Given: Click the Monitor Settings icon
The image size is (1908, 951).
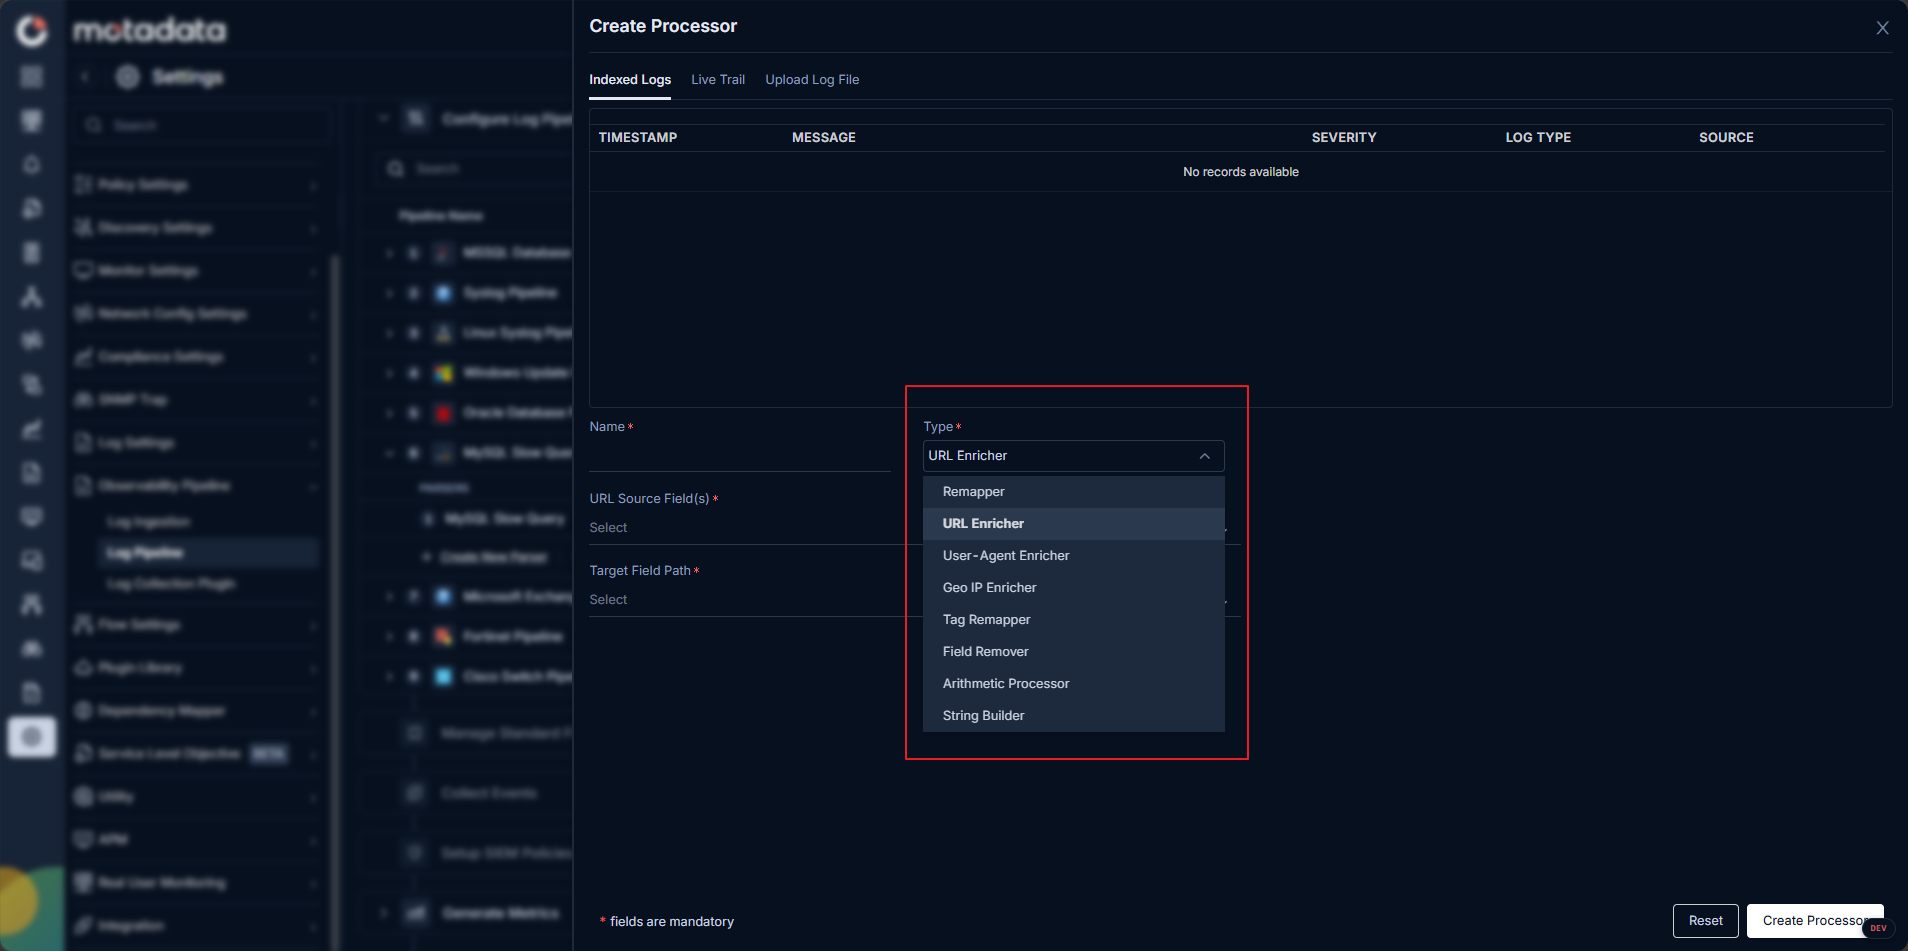Looking at the screenshot, I should coord(84,270).
